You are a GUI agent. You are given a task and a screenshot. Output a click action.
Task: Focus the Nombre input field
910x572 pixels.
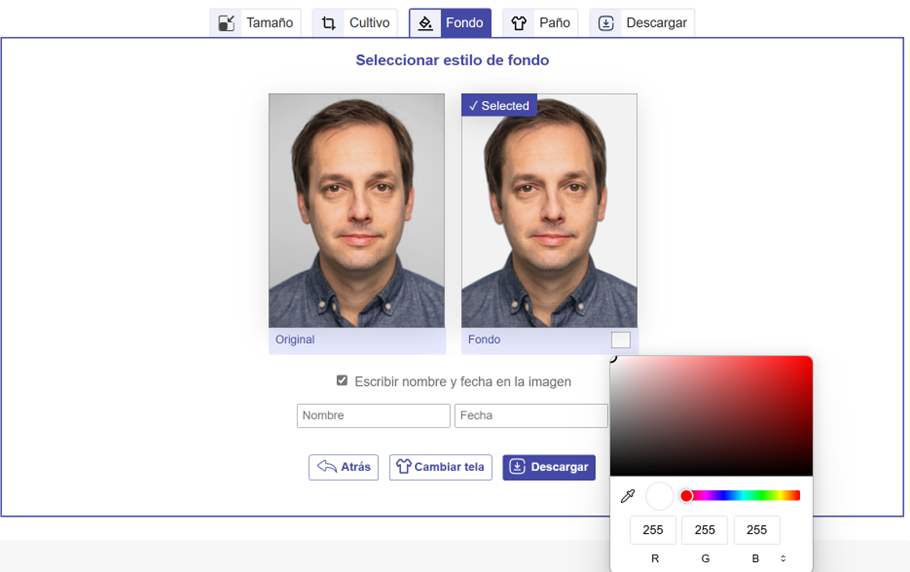click(x=373, y=416)
